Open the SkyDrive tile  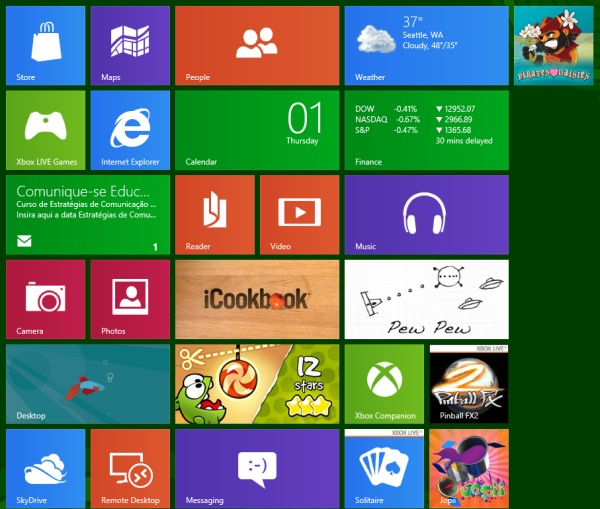pos(46,469)
